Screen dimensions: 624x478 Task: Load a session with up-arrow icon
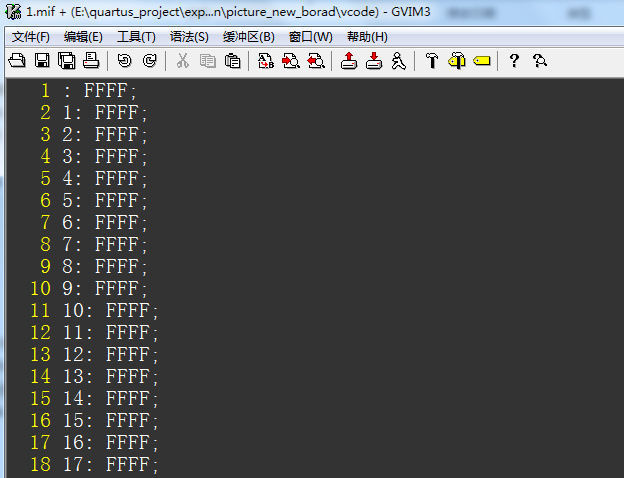[349, 61]
